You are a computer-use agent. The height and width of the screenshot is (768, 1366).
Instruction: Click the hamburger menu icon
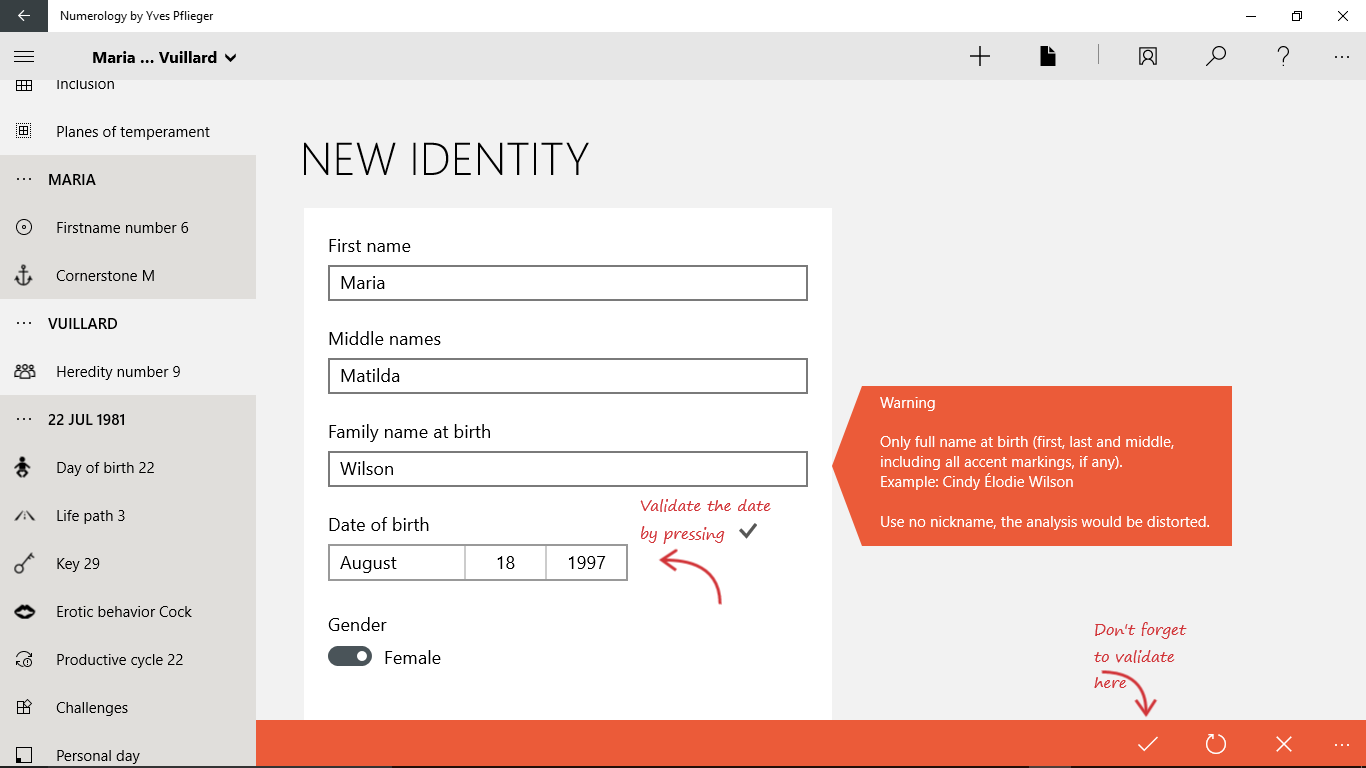[x=24, y=57]
